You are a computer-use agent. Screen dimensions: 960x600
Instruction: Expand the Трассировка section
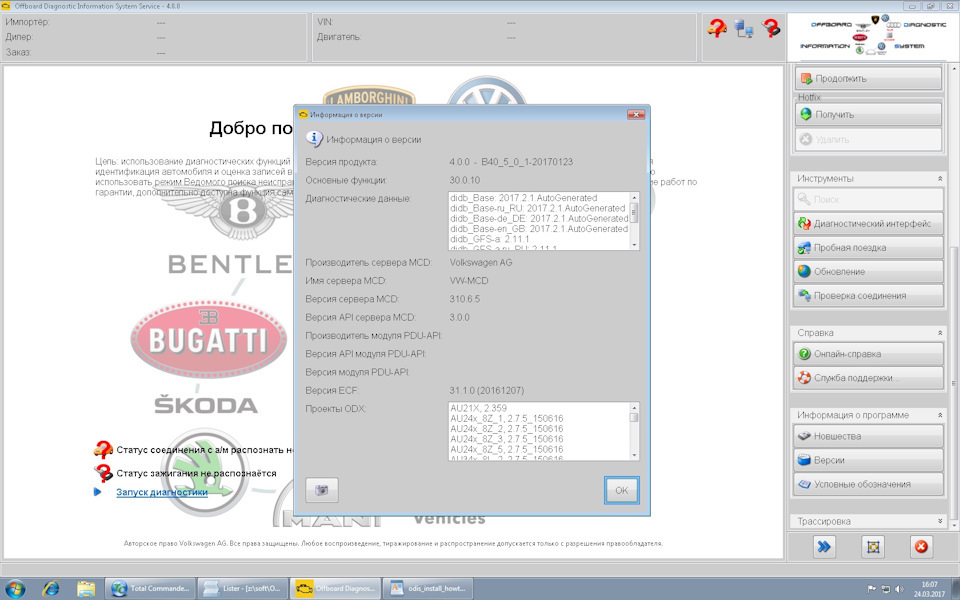point(940,521)
